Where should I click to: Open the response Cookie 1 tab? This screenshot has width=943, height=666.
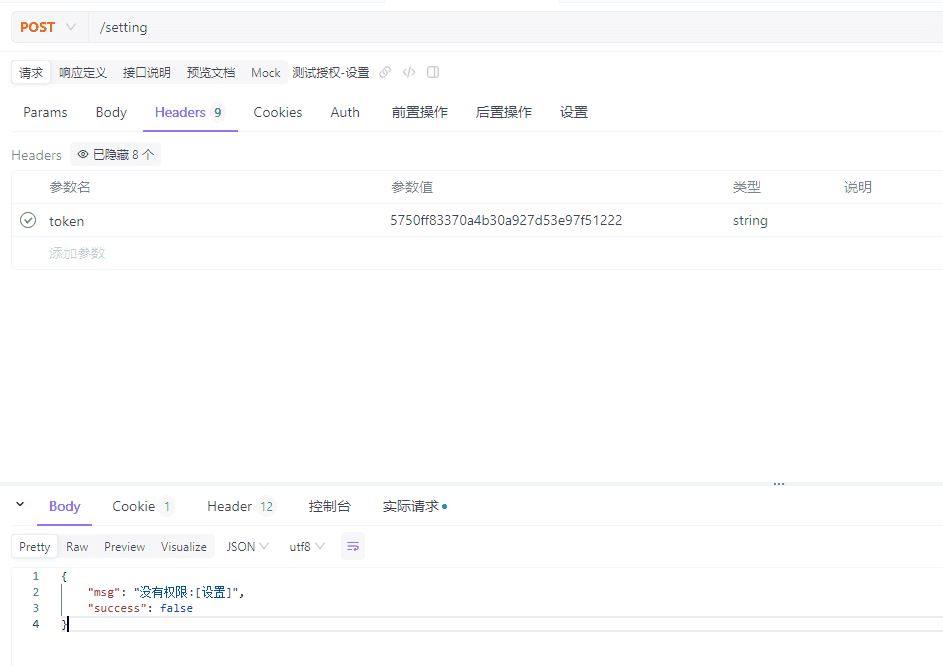coord(143,507)
